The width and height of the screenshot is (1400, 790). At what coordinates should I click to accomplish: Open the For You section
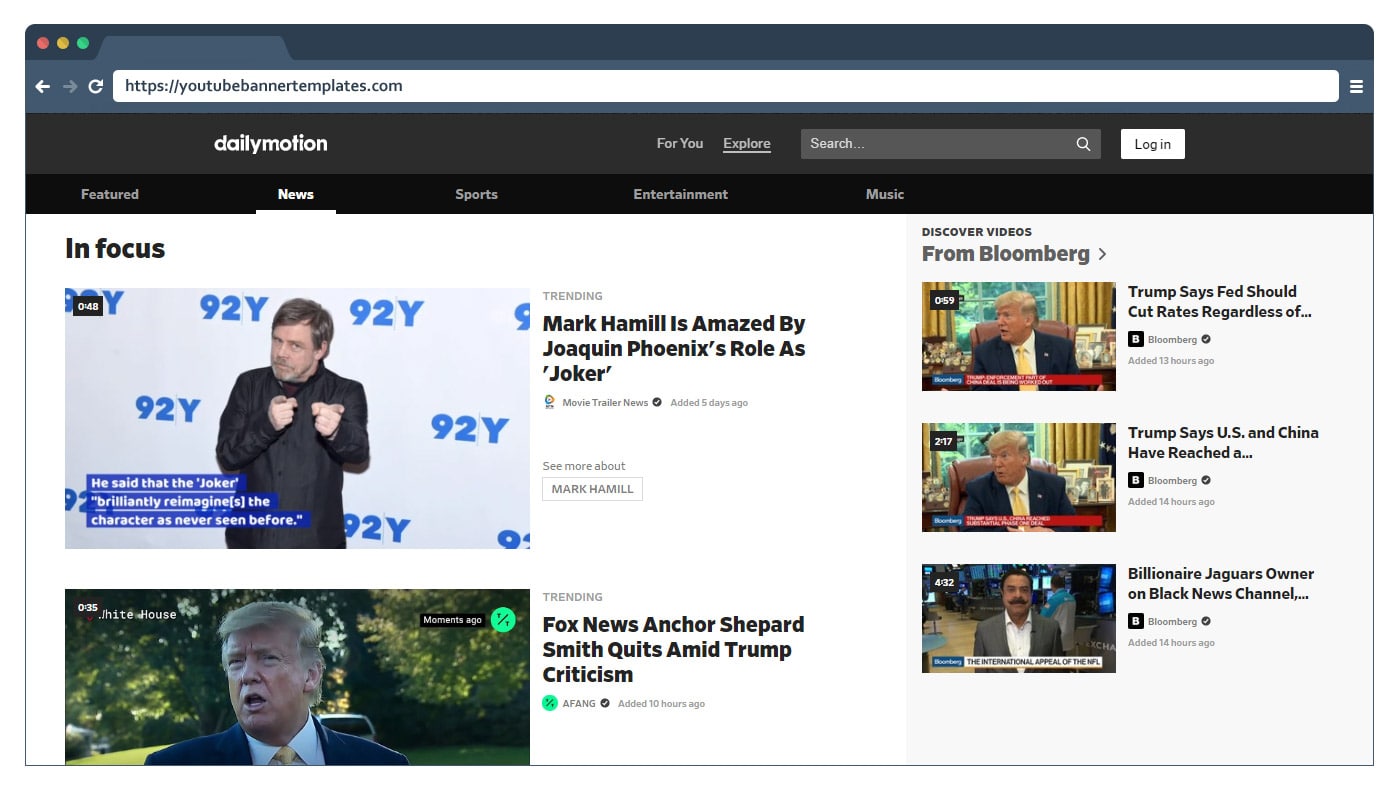tap(680, 143)
